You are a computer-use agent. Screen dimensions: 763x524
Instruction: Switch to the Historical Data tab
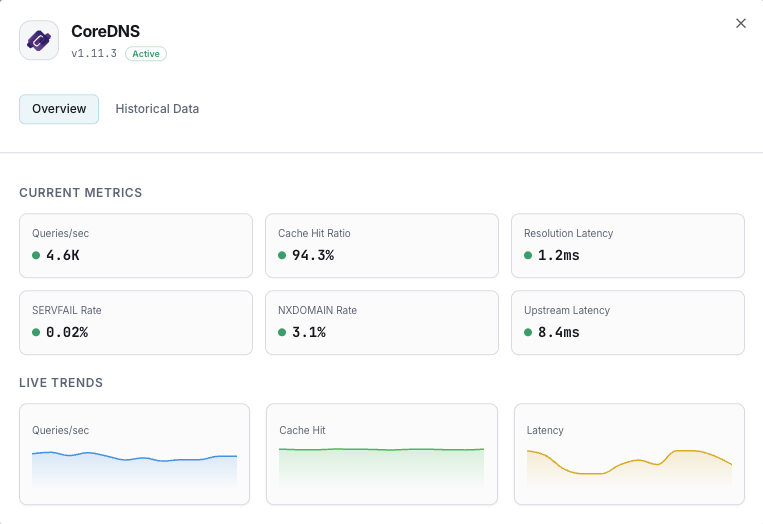[157, 109]
